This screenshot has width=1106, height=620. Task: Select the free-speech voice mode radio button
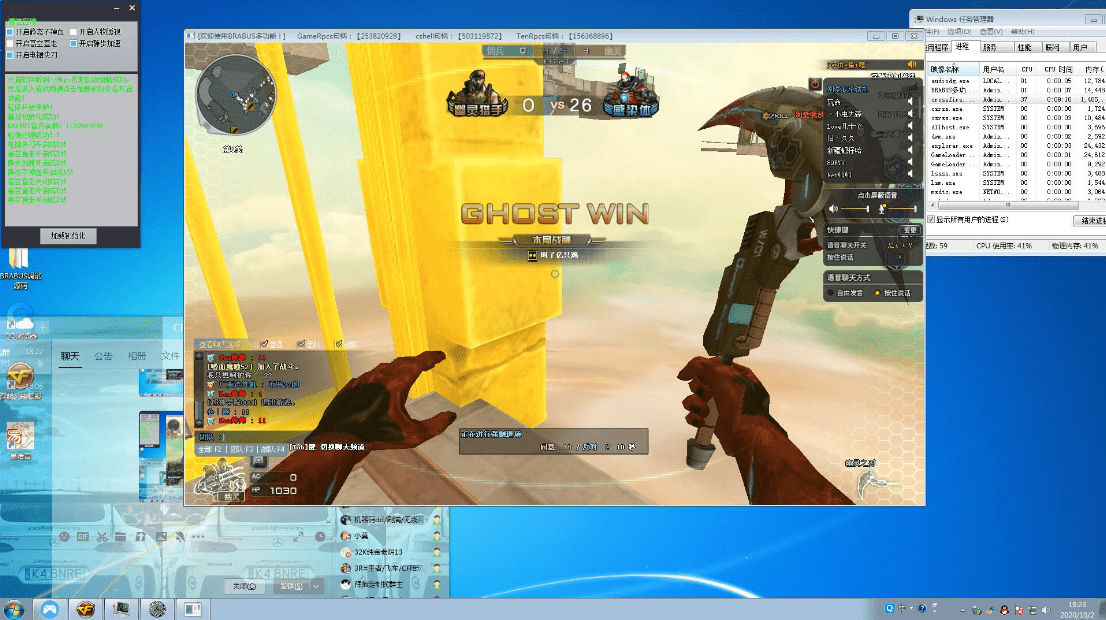tap(830, 293)
